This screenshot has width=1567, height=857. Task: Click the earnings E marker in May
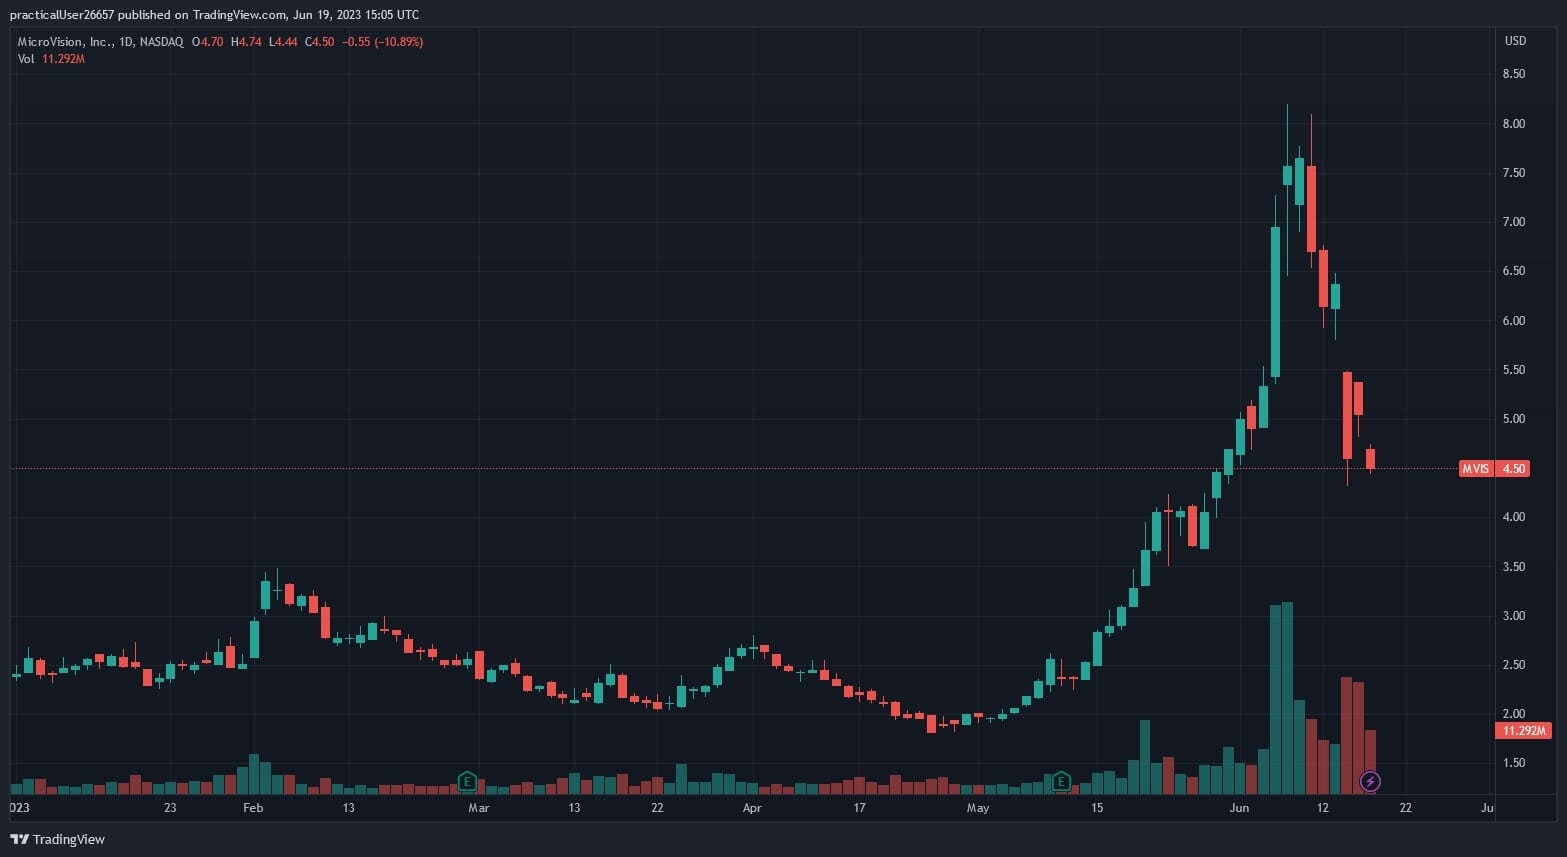tap(1061, 781)
